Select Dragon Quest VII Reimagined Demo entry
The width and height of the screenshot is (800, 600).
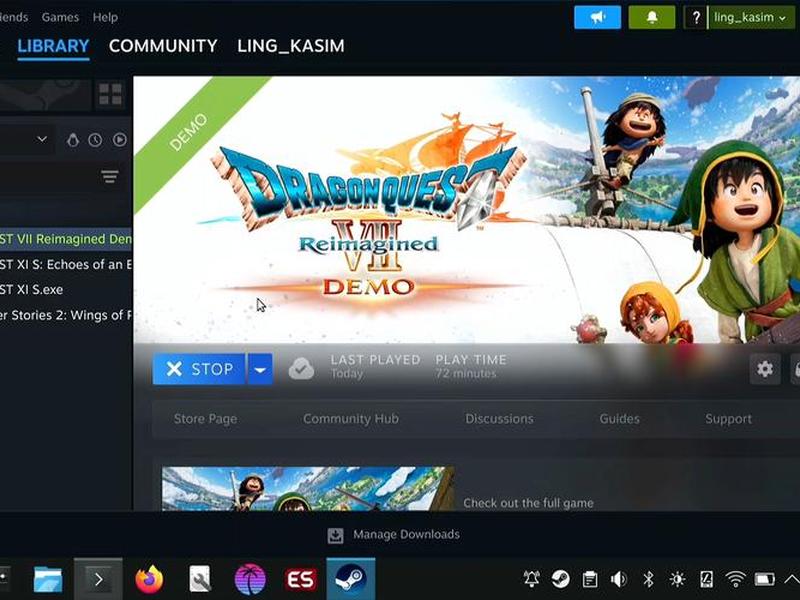tap(66, 239)
